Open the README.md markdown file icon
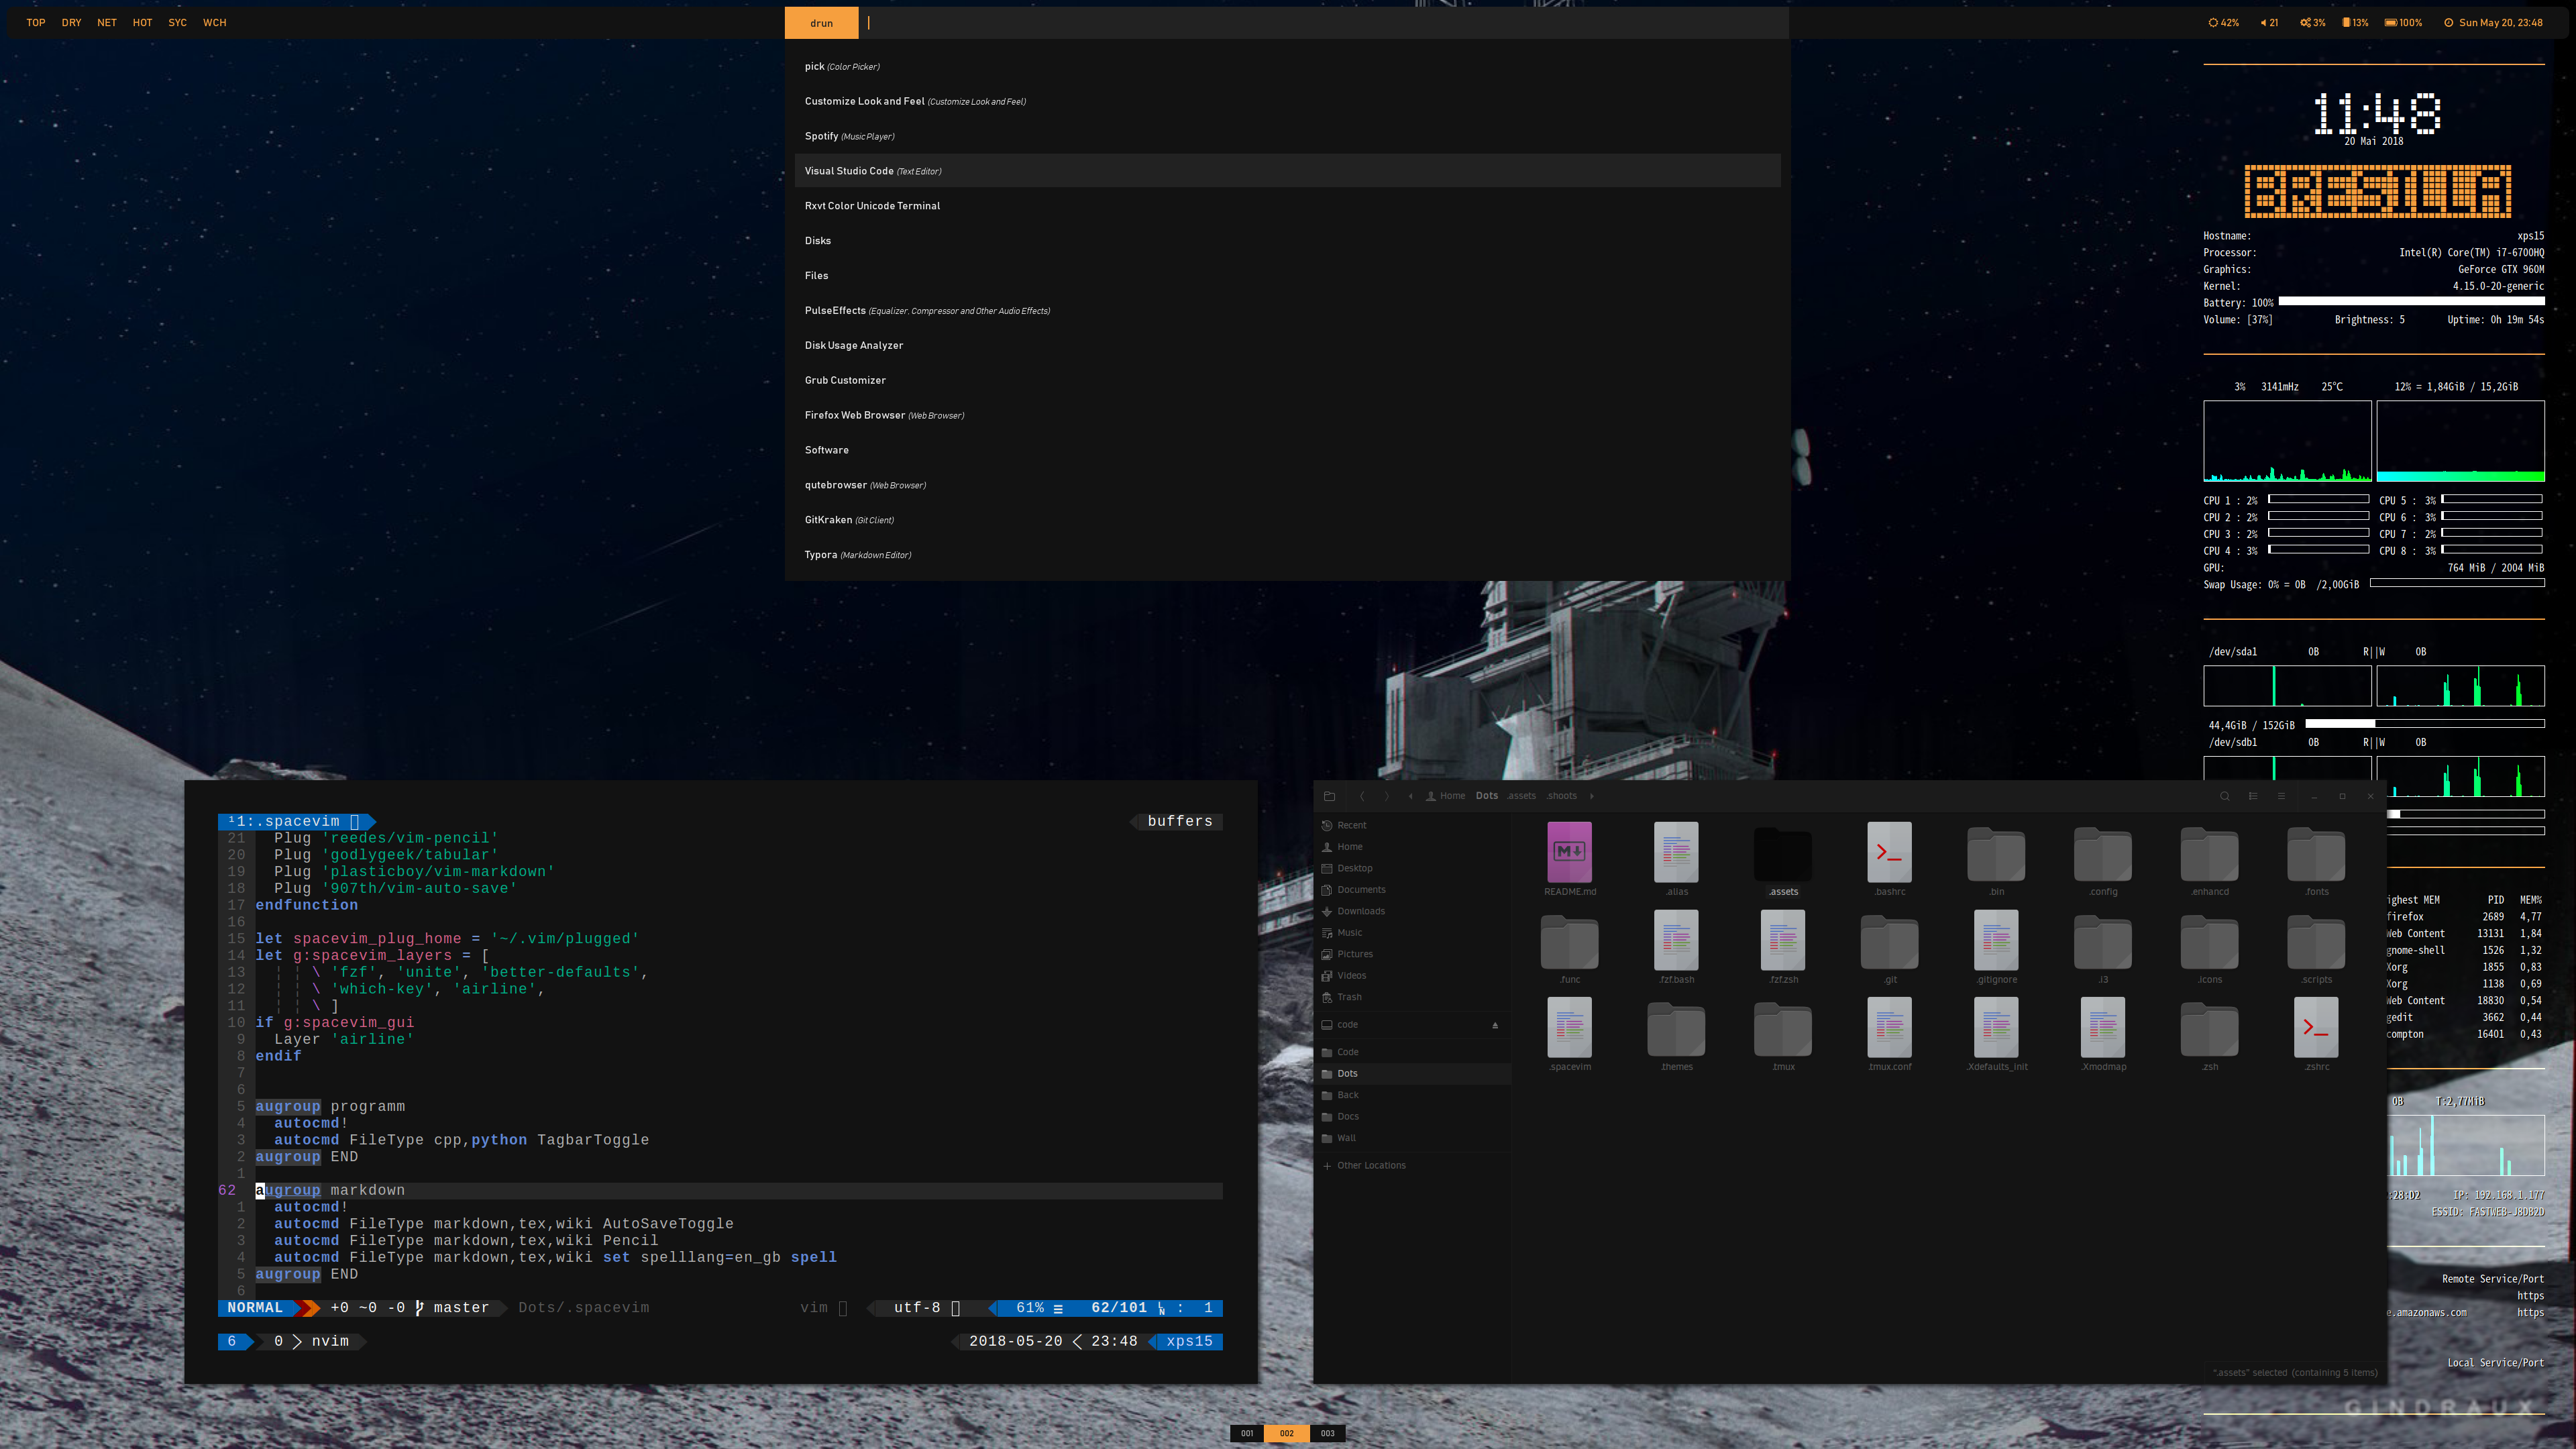2576x1449 pixels. click(1569, 852)
